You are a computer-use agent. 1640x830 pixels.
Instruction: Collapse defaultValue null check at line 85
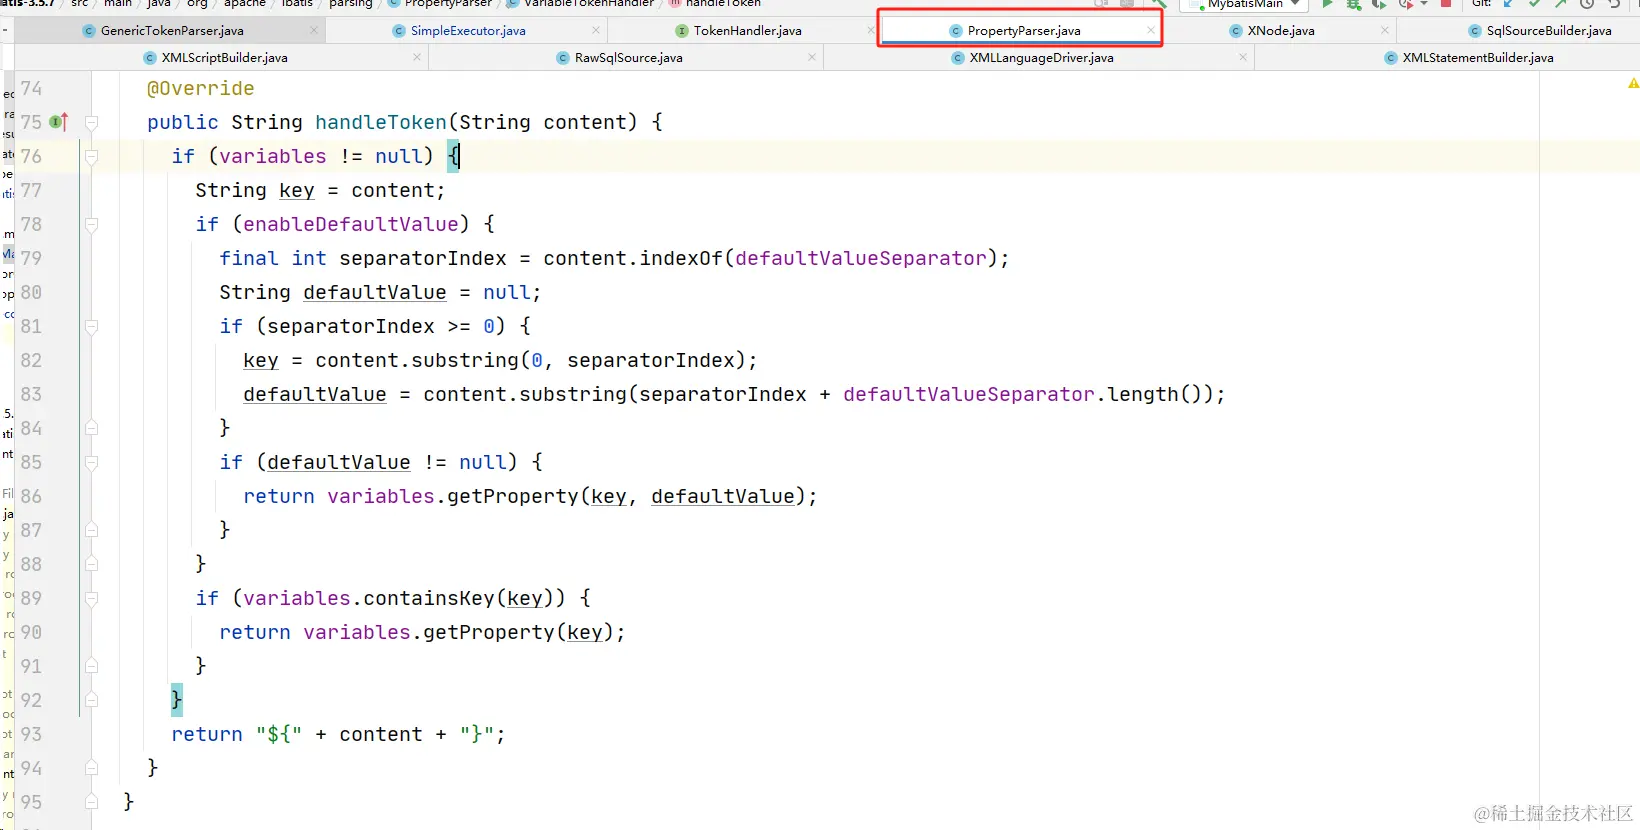click(91, 463)
